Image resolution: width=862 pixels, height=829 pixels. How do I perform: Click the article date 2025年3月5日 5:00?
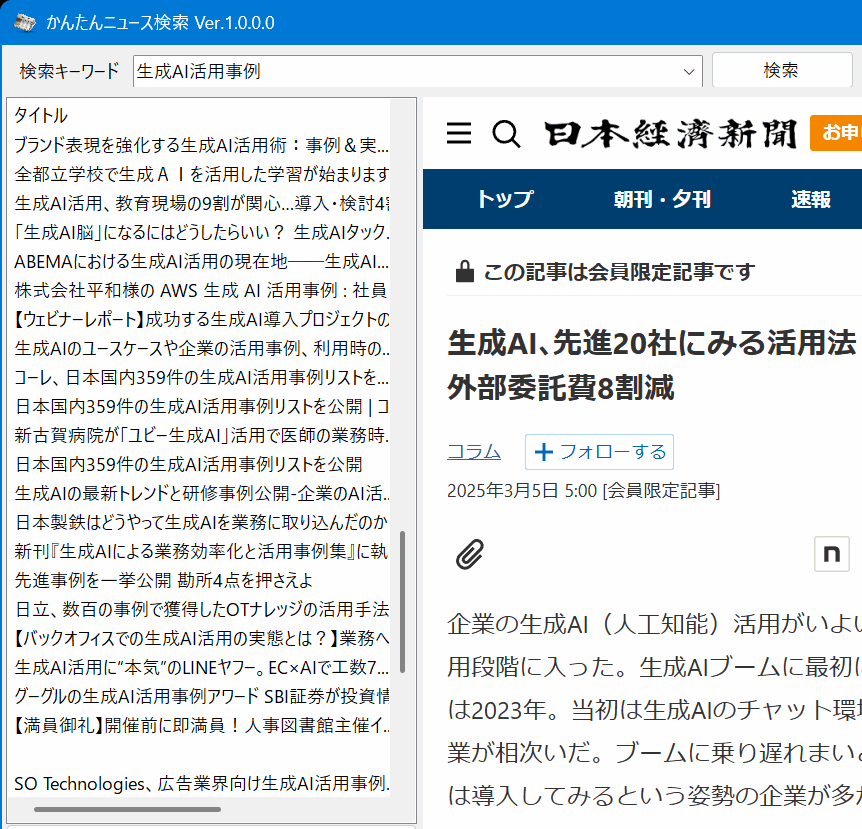point(522,490)
